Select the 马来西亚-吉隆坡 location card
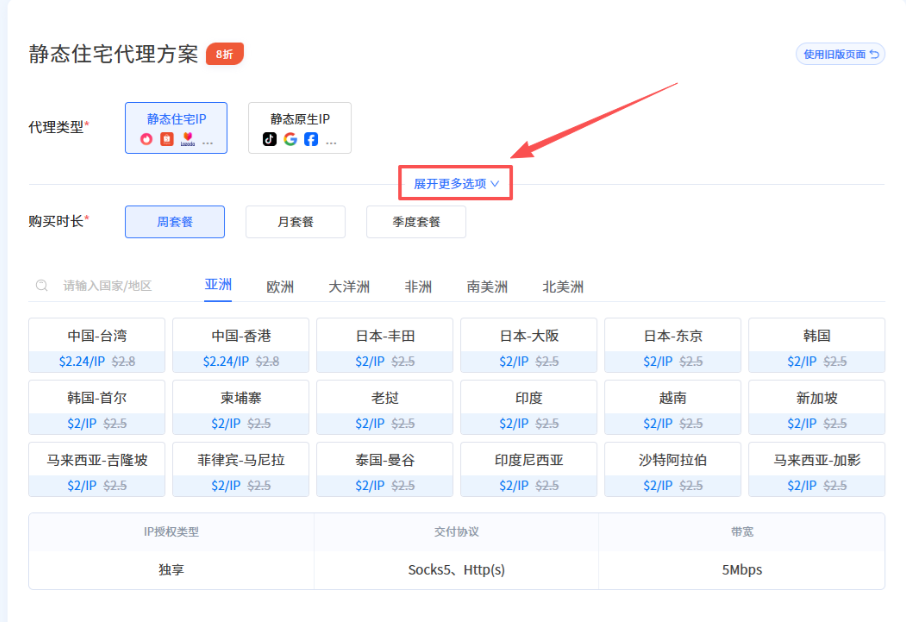The height and width of the screenshot is (622, 906). click(x=96, y=469)
